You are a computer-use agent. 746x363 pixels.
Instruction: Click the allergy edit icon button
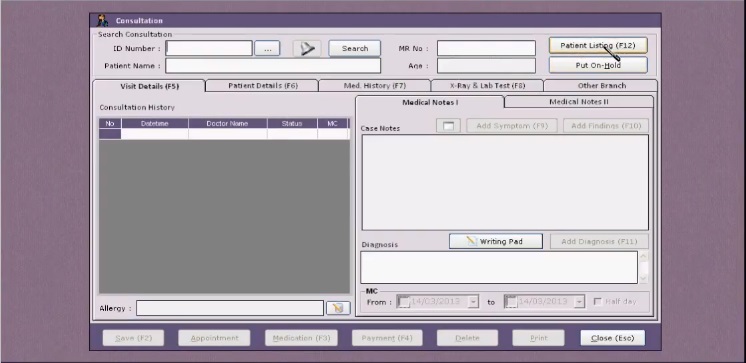click(x=338, y=308)
